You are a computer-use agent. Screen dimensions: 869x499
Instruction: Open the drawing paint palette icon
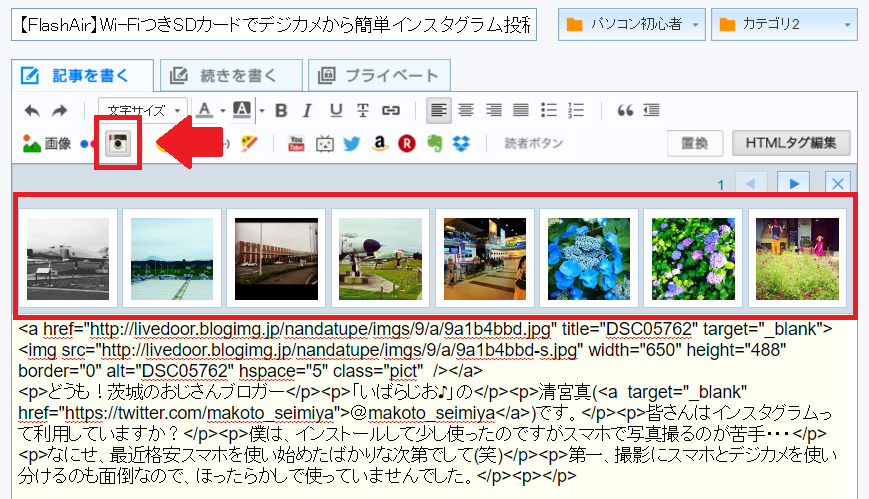click(250, 143)
